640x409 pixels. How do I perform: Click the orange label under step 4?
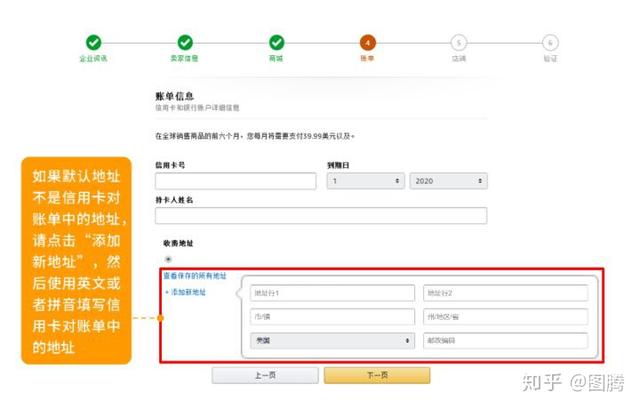coord(367,58)
